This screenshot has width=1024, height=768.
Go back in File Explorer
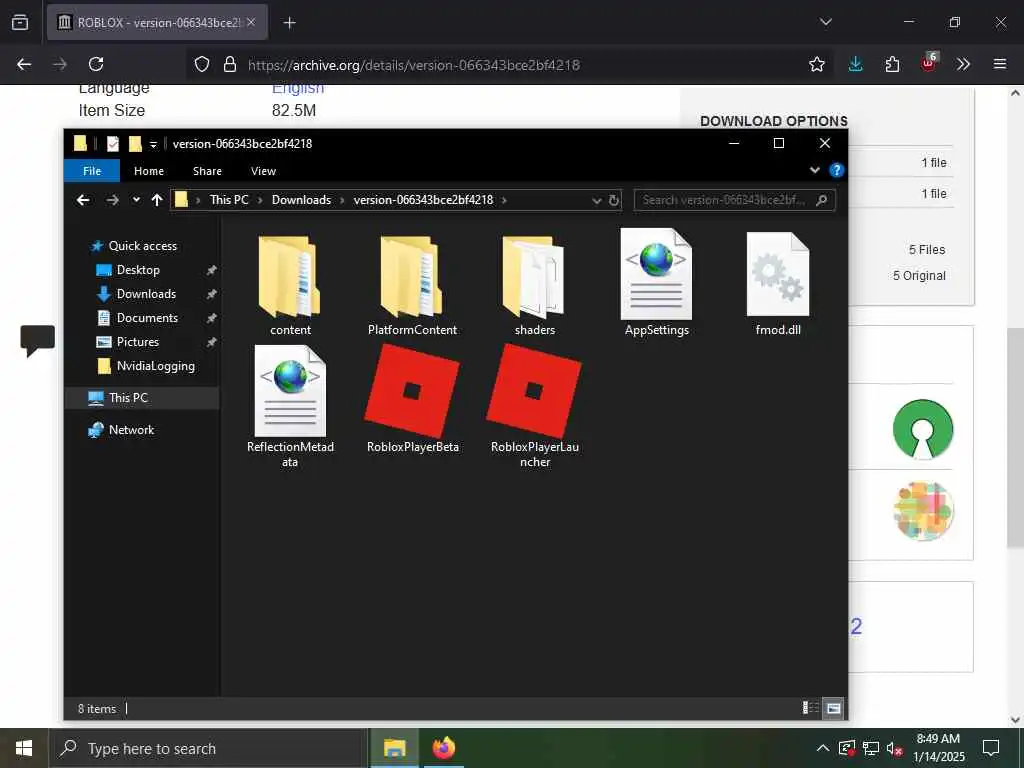[83, 200]
